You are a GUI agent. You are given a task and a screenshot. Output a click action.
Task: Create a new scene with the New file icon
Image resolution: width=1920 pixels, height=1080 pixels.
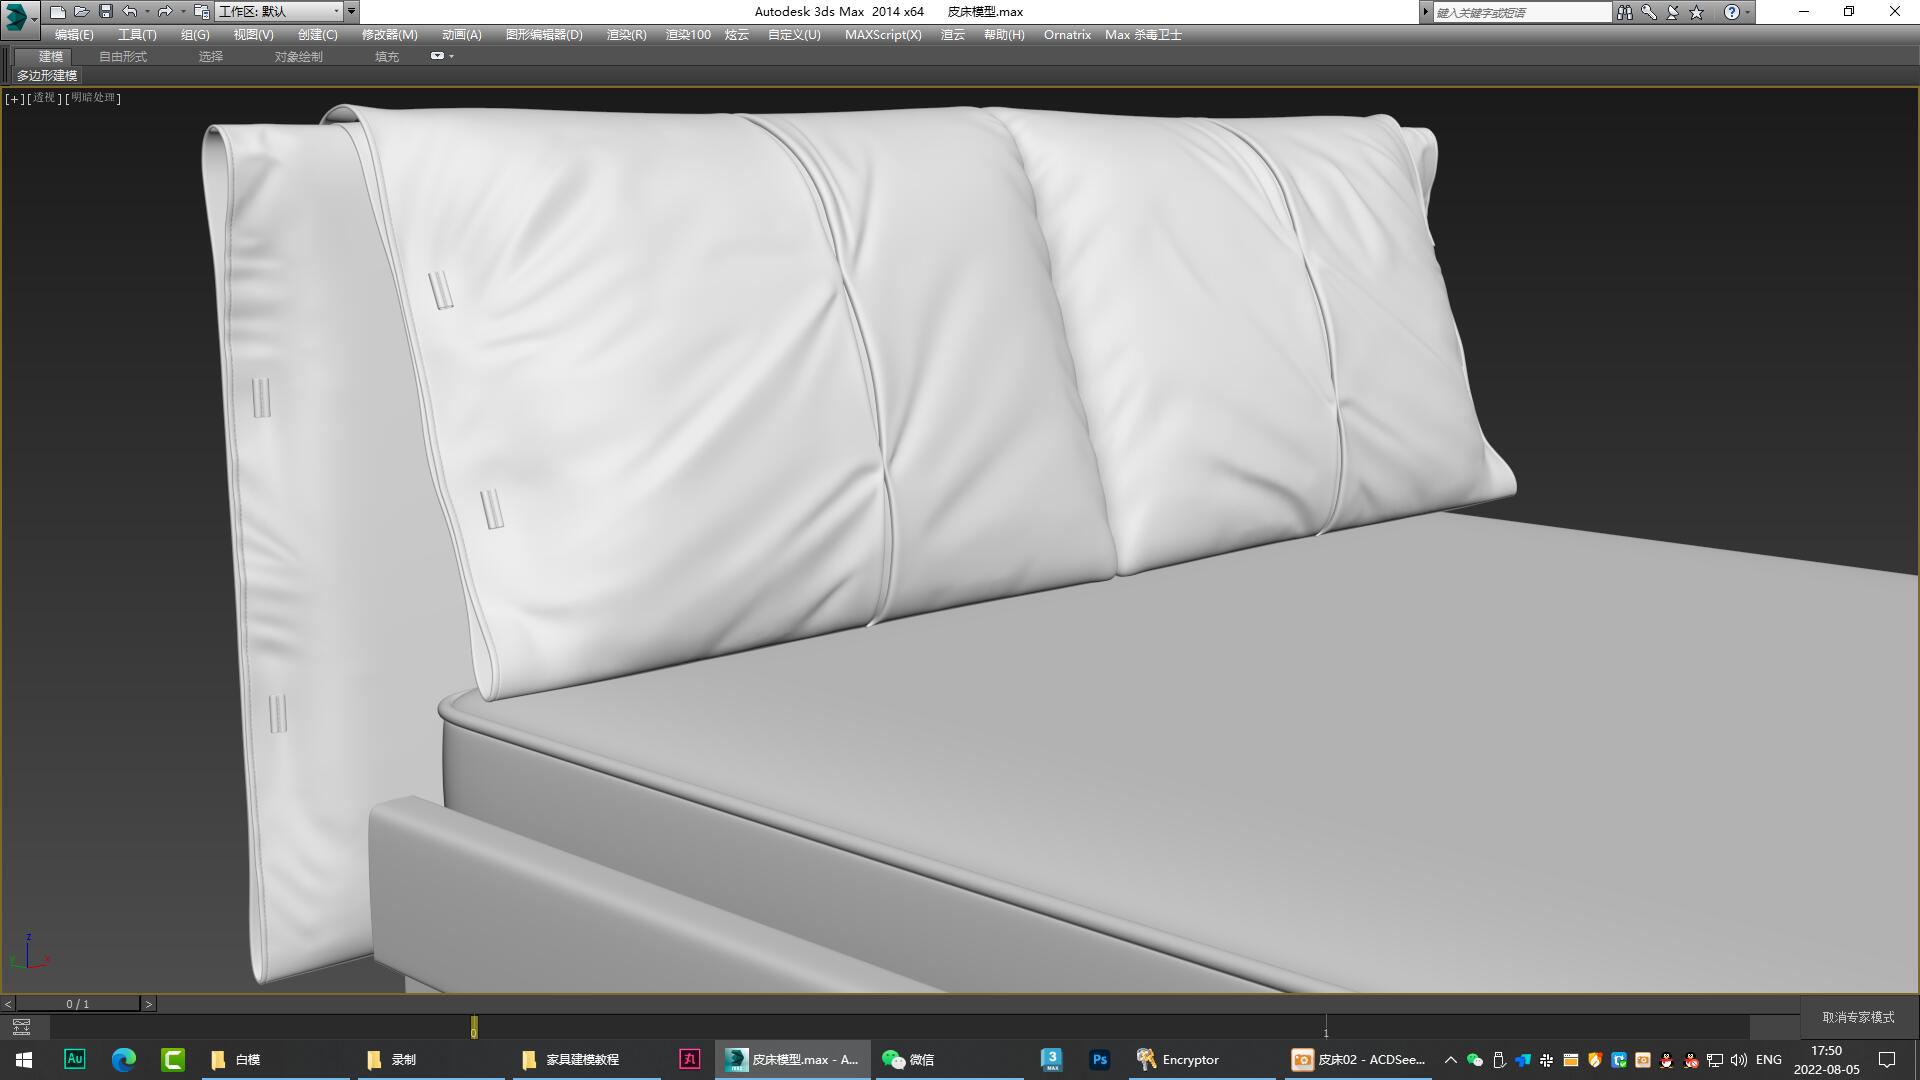point(58,11)
